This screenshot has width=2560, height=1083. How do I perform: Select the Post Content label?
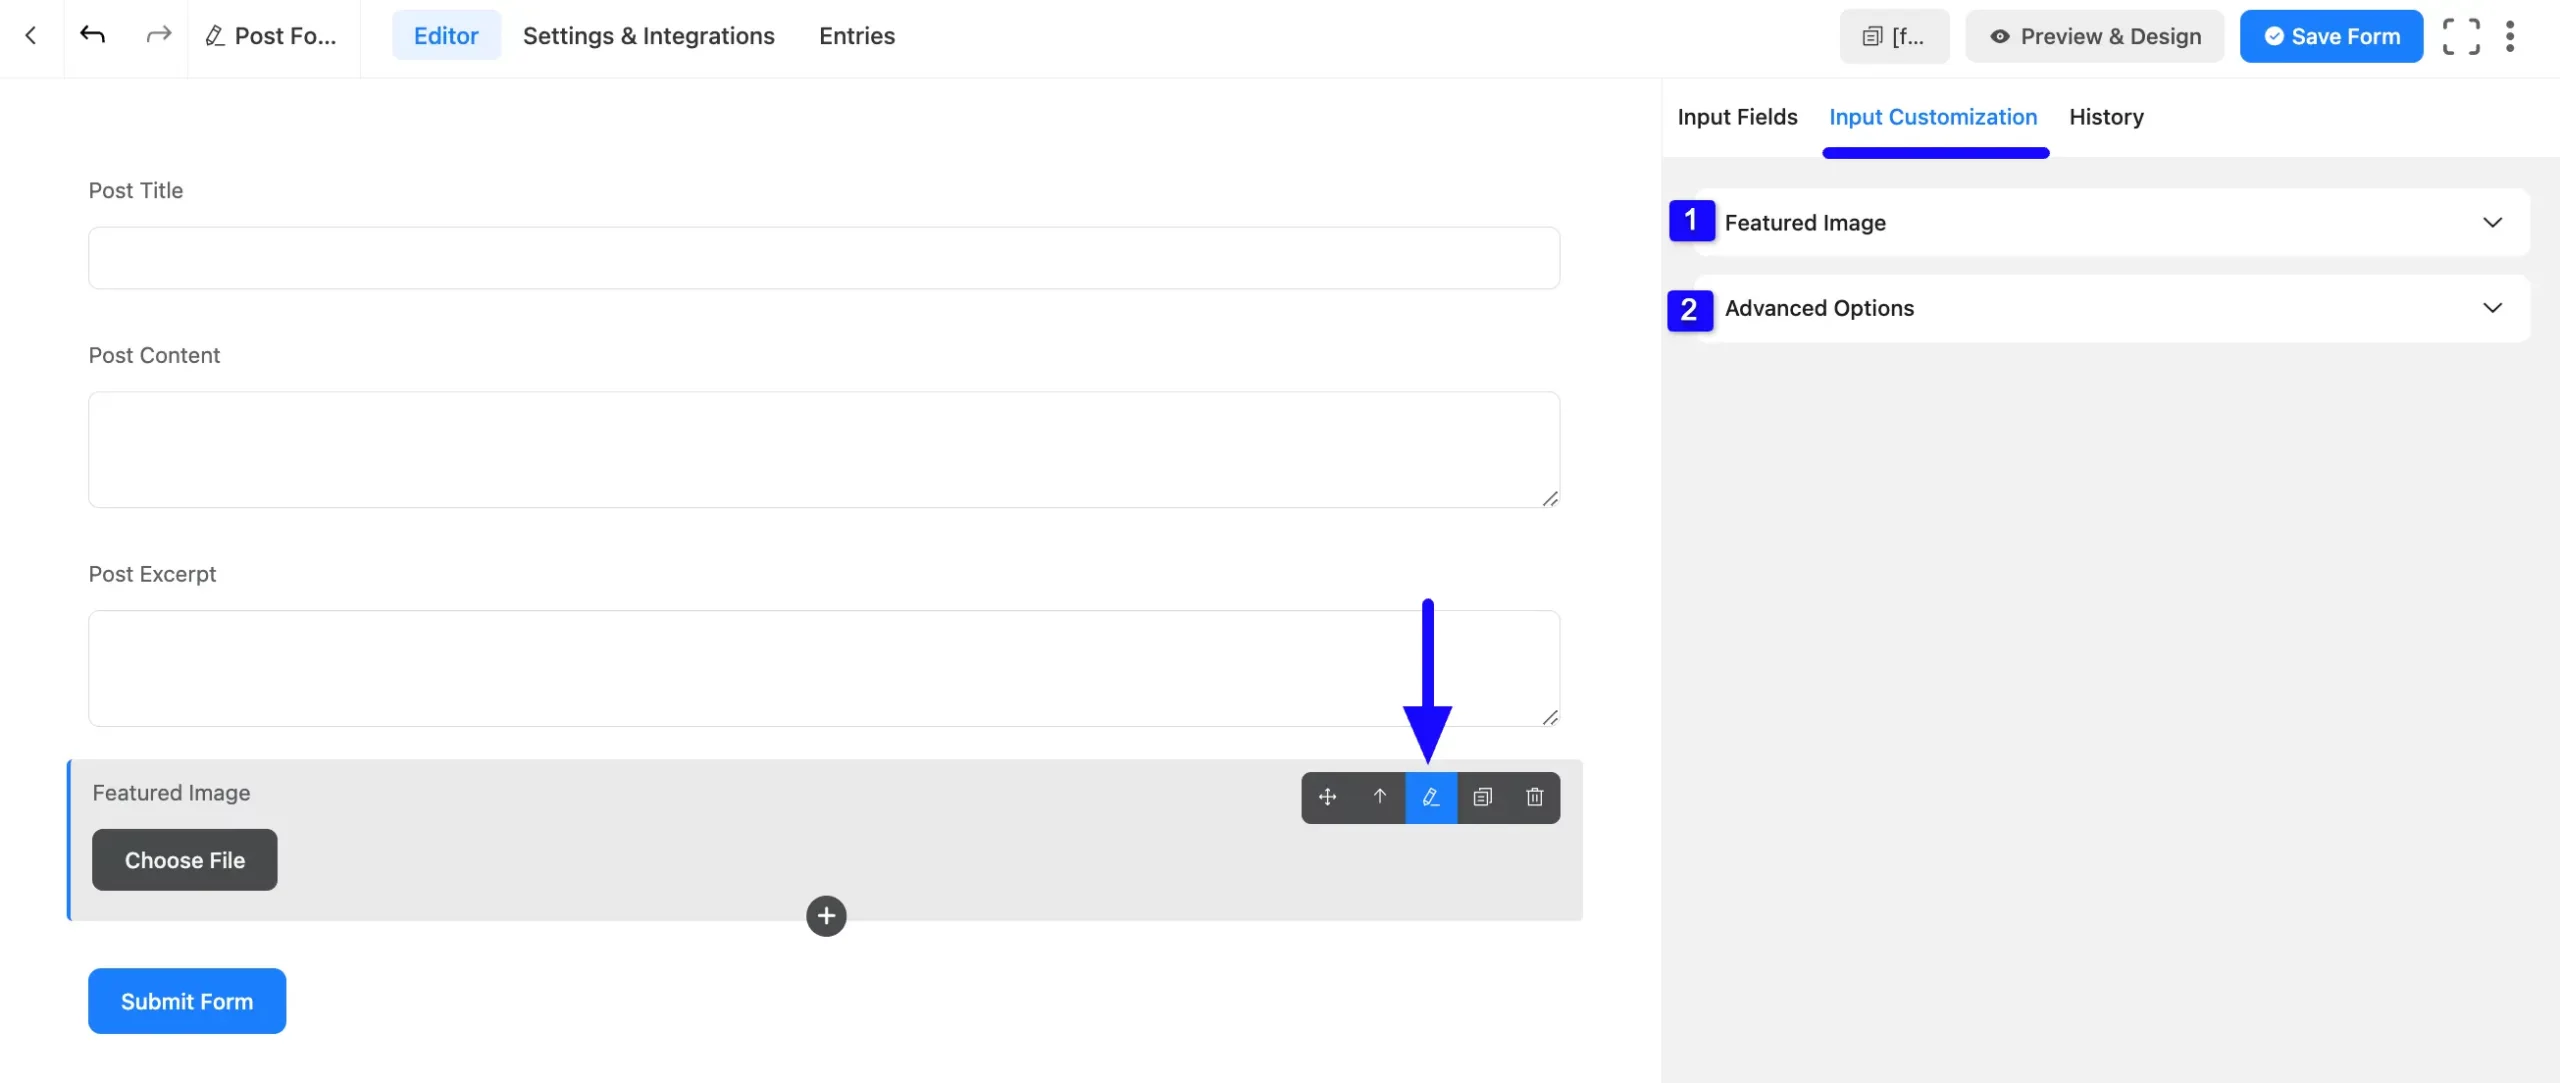[x=154, y=356]
